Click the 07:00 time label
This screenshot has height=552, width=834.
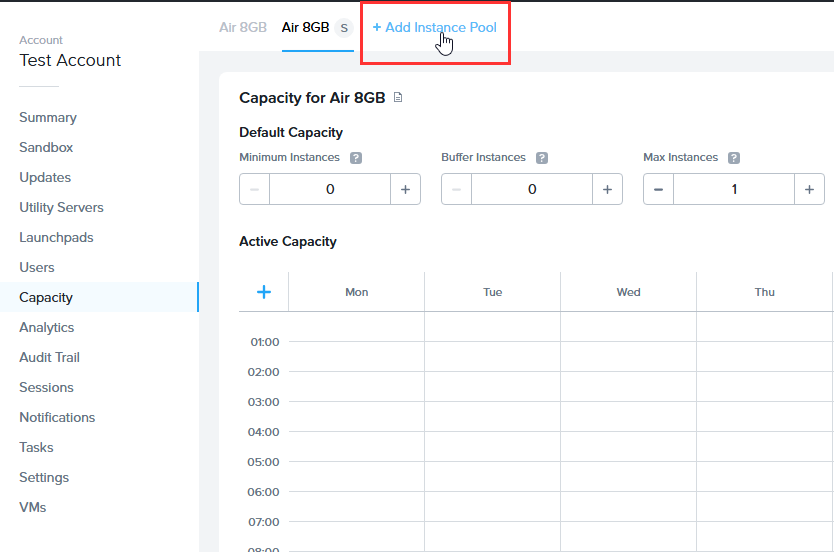click(263, 522)
